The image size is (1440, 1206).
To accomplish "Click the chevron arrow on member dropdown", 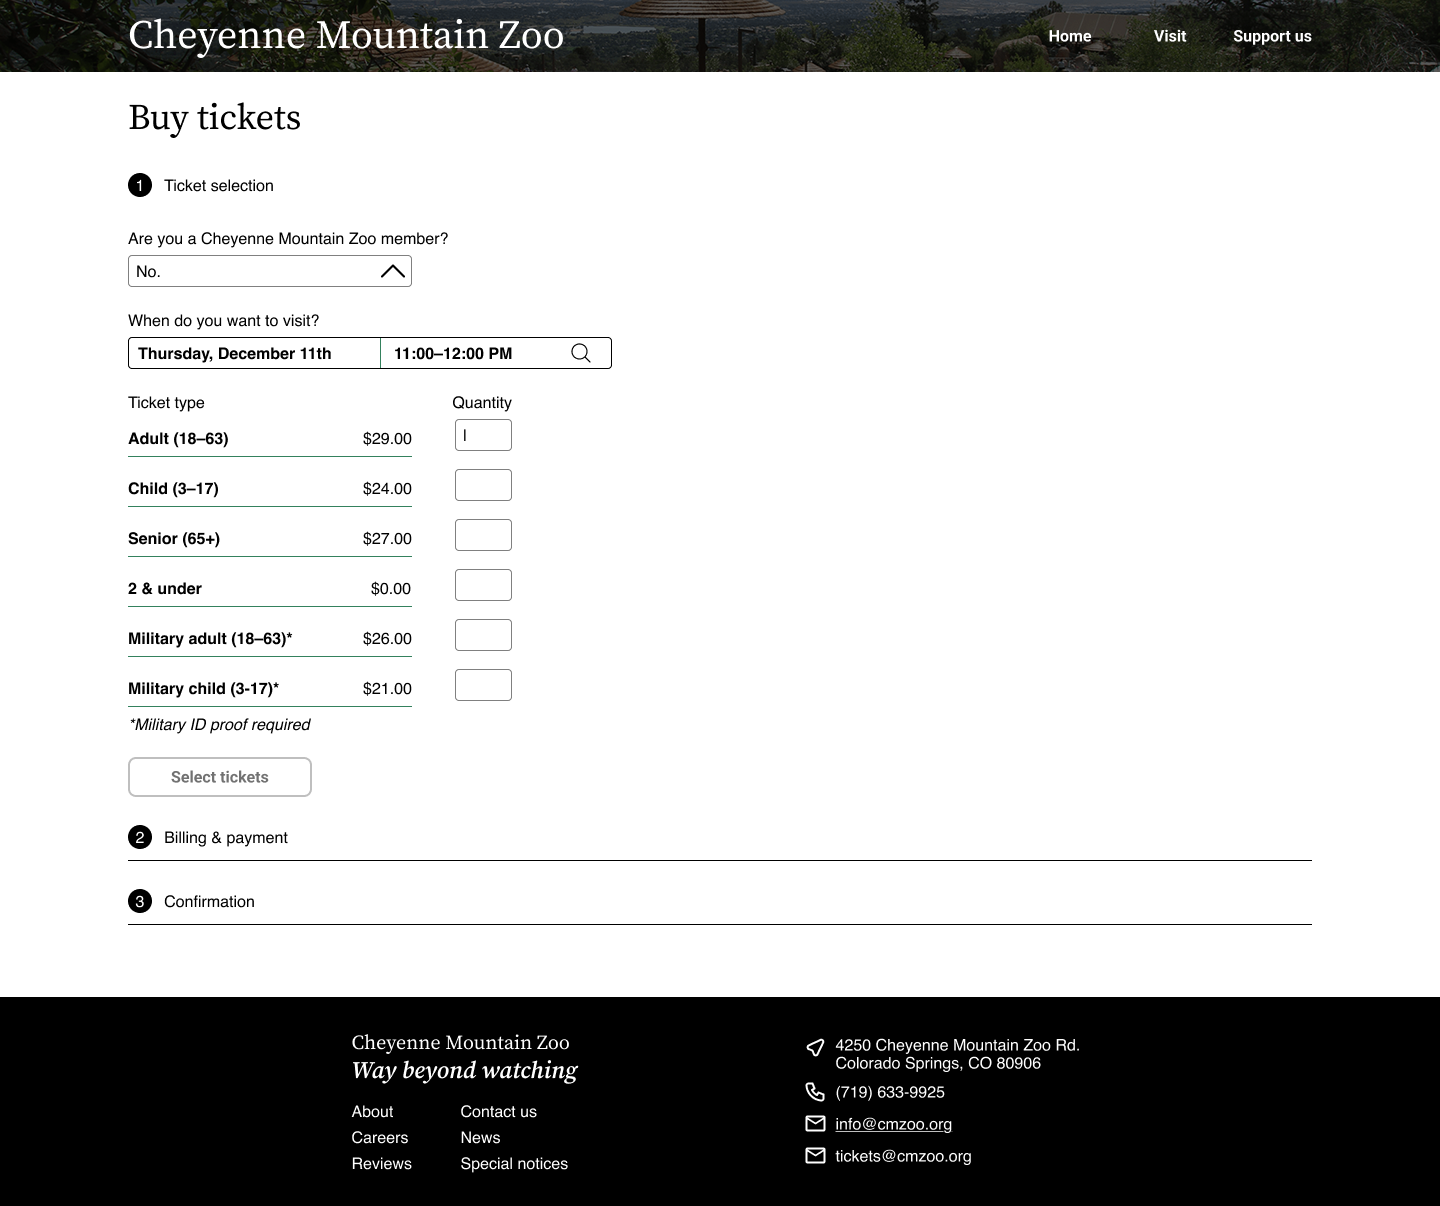I will (393, 271).
